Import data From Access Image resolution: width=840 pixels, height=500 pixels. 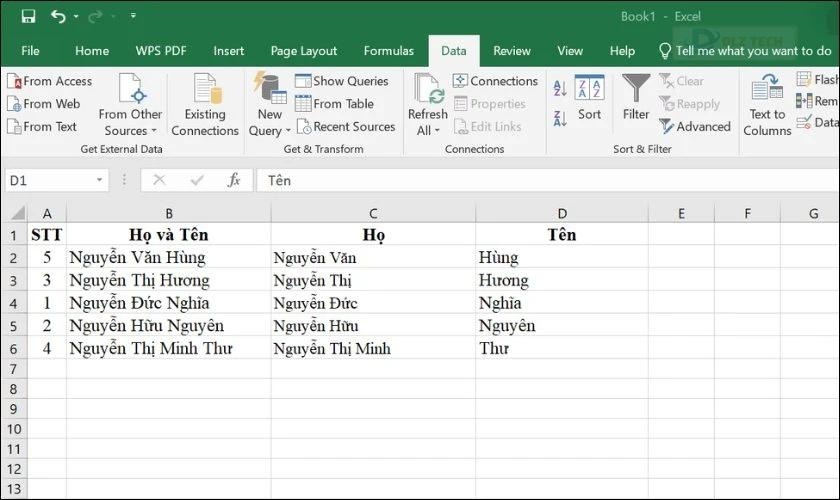pyautogui.click(x=49, y=81)
